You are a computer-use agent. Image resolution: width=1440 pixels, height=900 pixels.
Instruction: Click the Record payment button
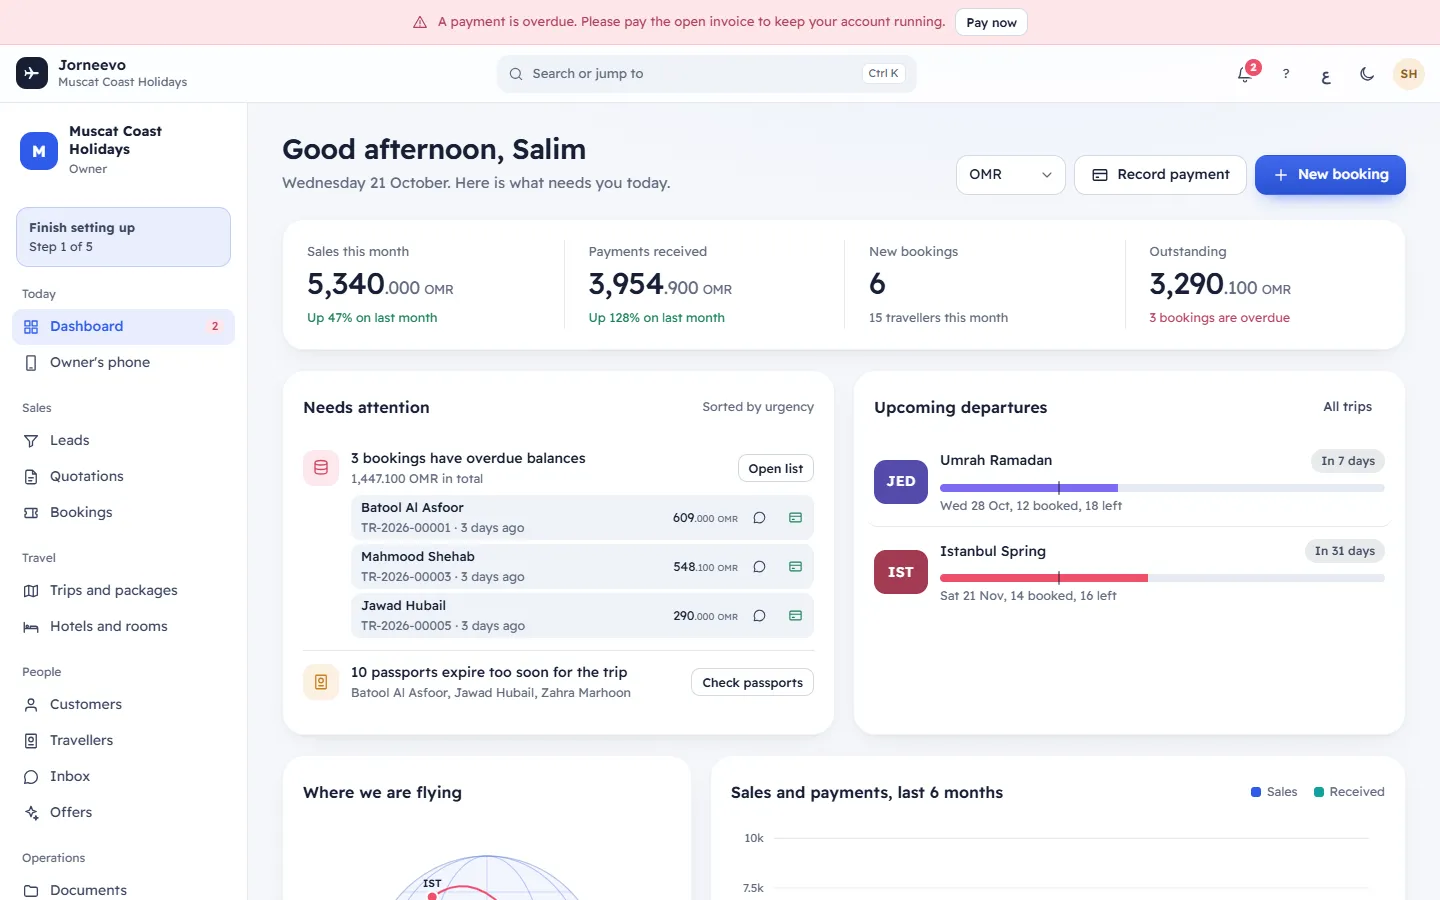pyautogui.click(x=1160, y=175)
